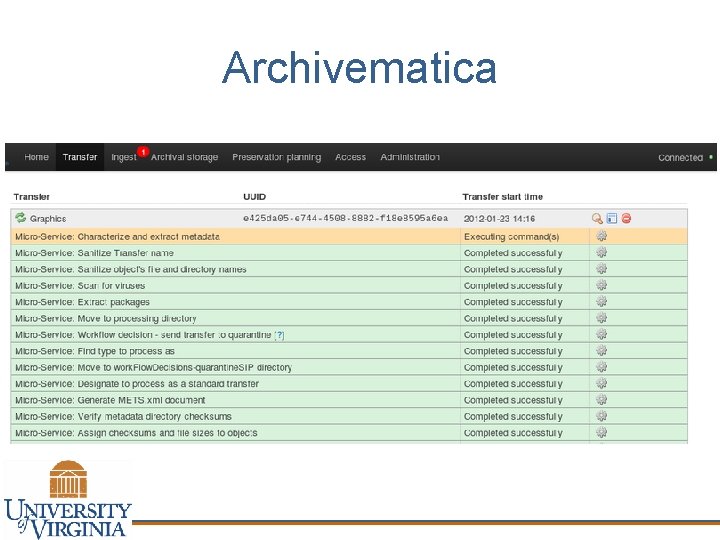Click 'Completed successfully' status for Scan for viruses
The width and height of the screenshot is (720, 540).
point(513,286)
